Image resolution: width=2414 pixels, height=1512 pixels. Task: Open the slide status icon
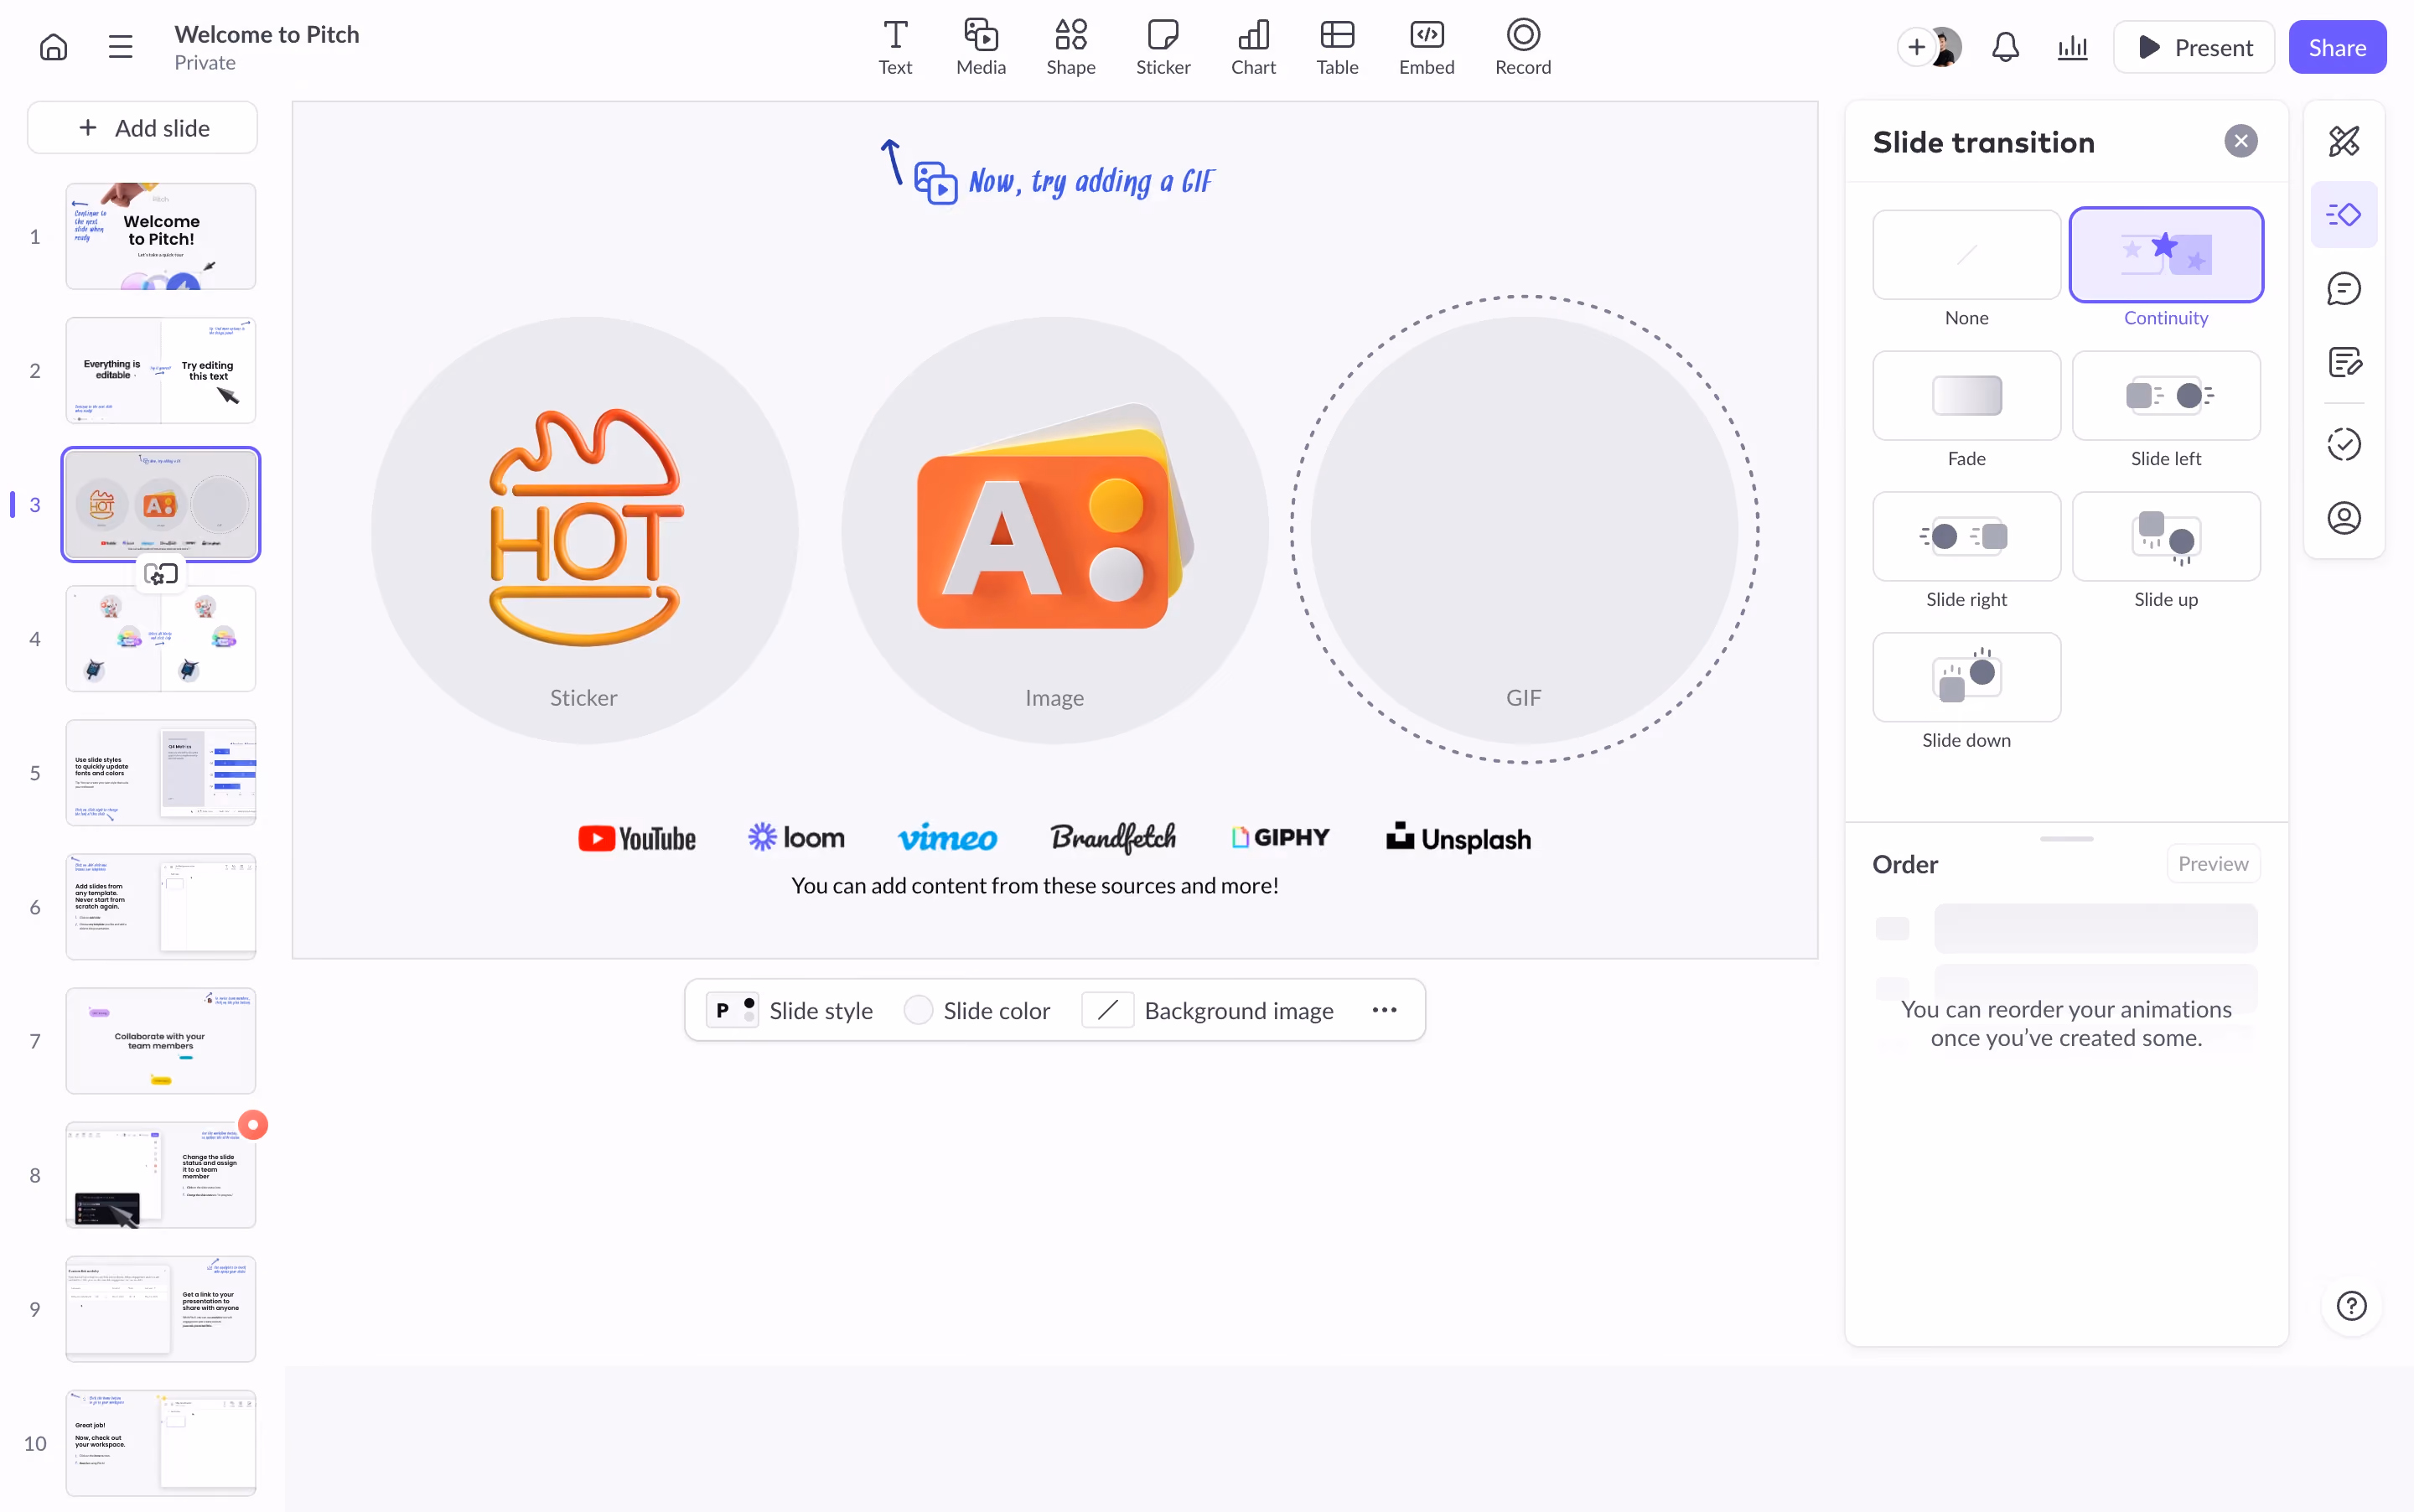tap(2344, 444)
